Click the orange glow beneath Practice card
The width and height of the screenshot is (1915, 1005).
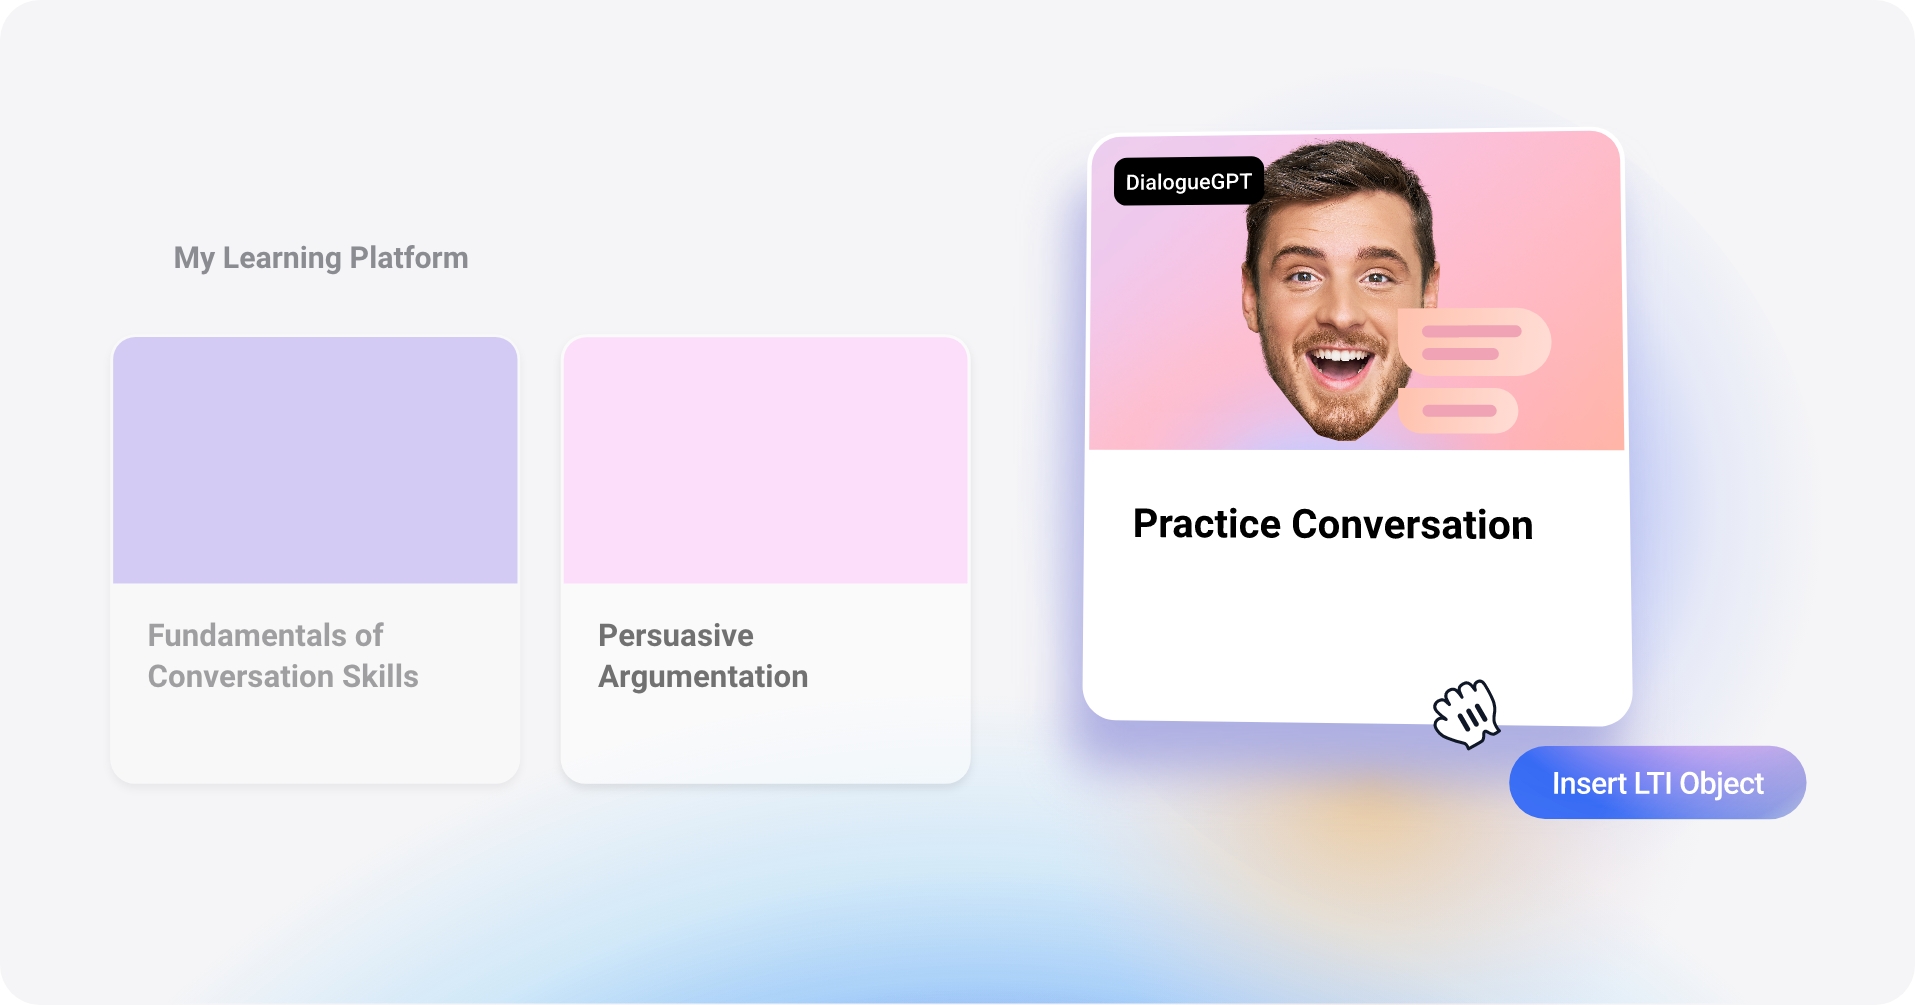pos(1370,820)
